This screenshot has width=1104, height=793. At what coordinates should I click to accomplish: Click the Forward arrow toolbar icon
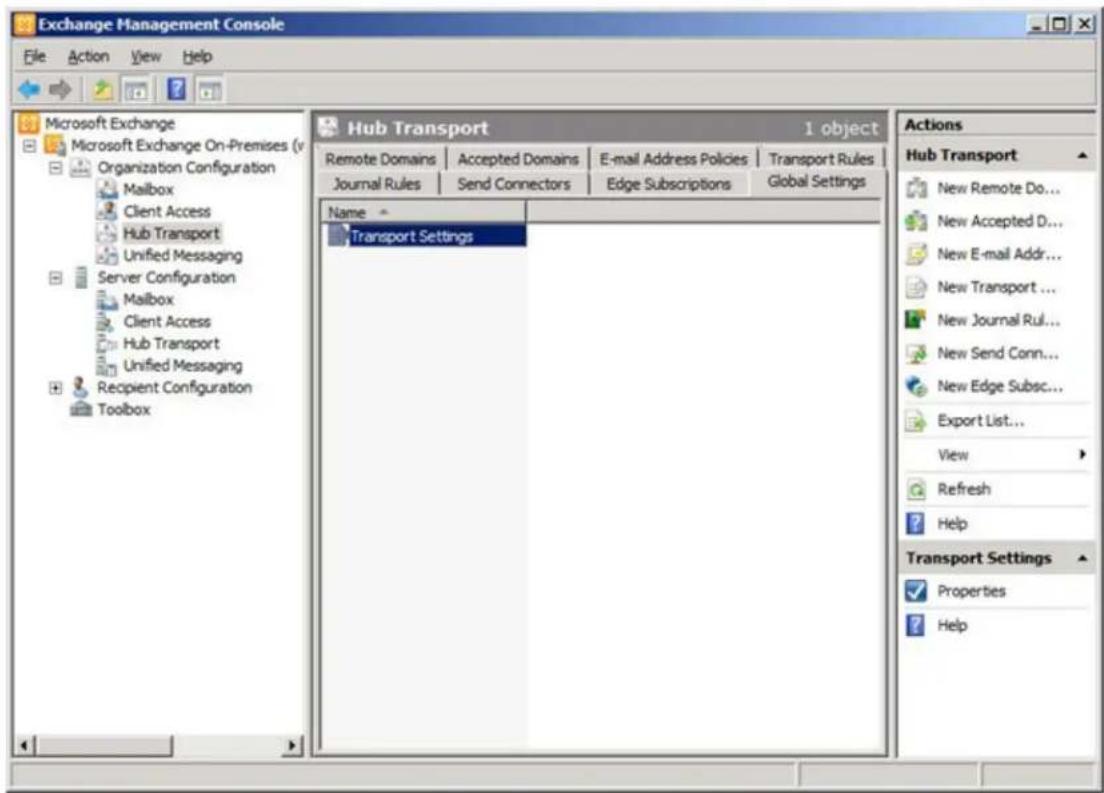pos(61,89)
